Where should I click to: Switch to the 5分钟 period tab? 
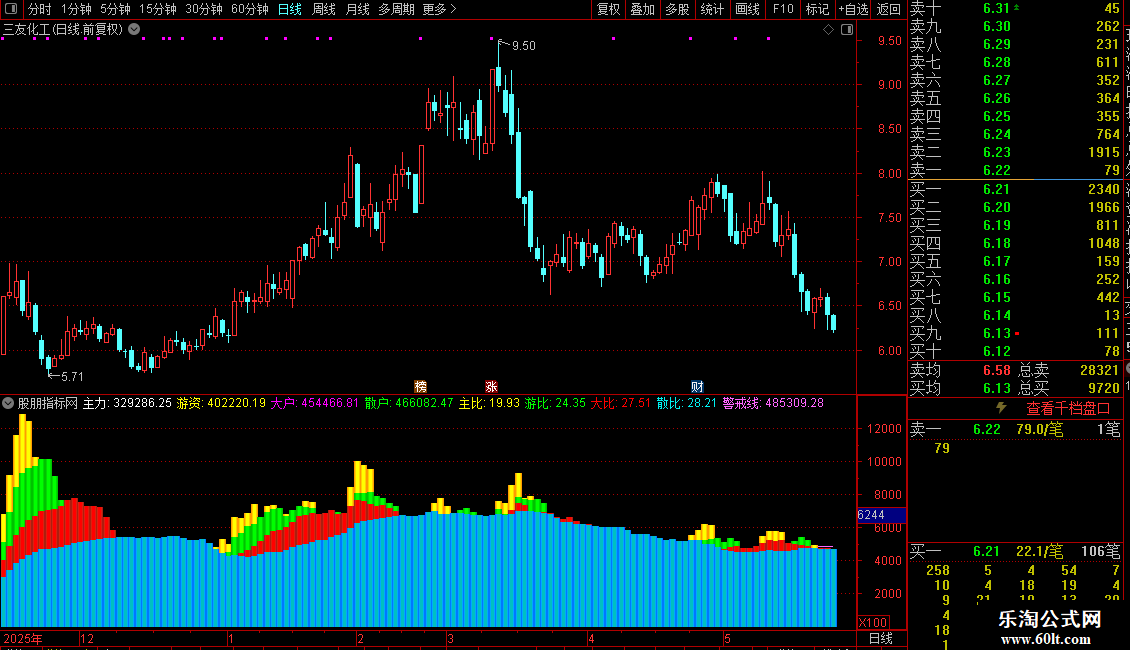(115, 9)
